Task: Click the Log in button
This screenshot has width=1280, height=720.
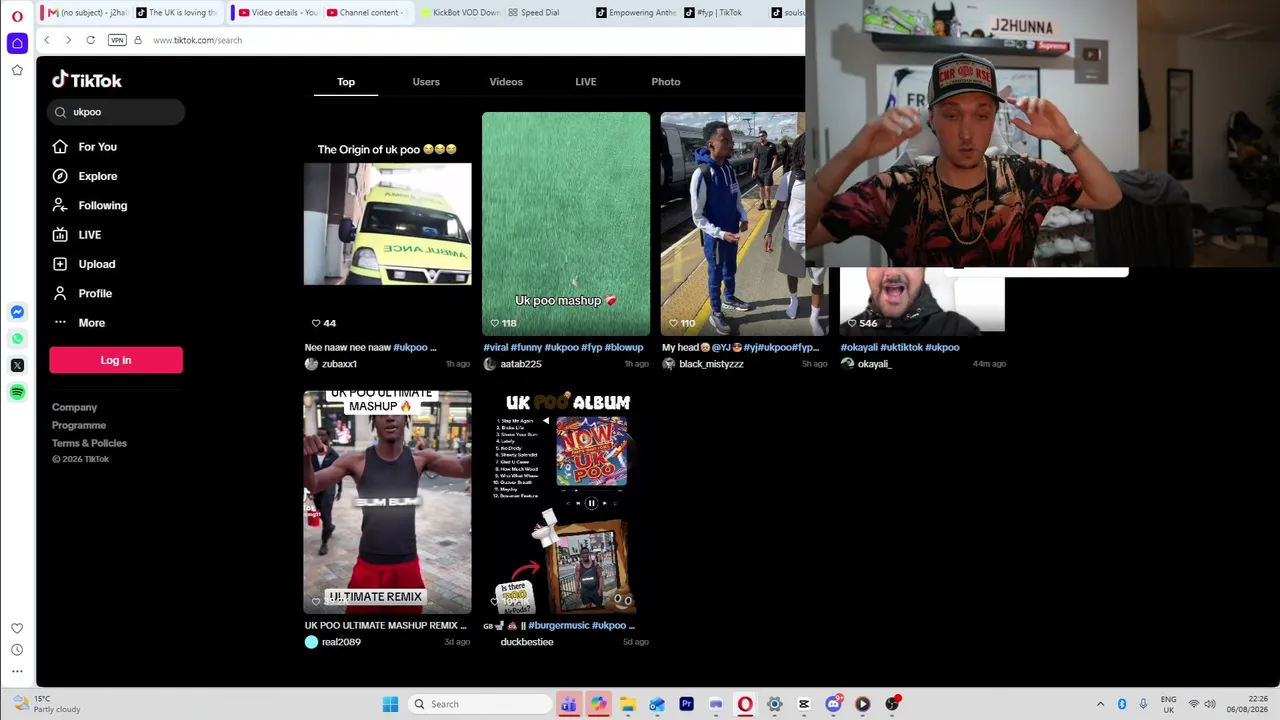Action: pyautogui.click(x=116, y=360)
